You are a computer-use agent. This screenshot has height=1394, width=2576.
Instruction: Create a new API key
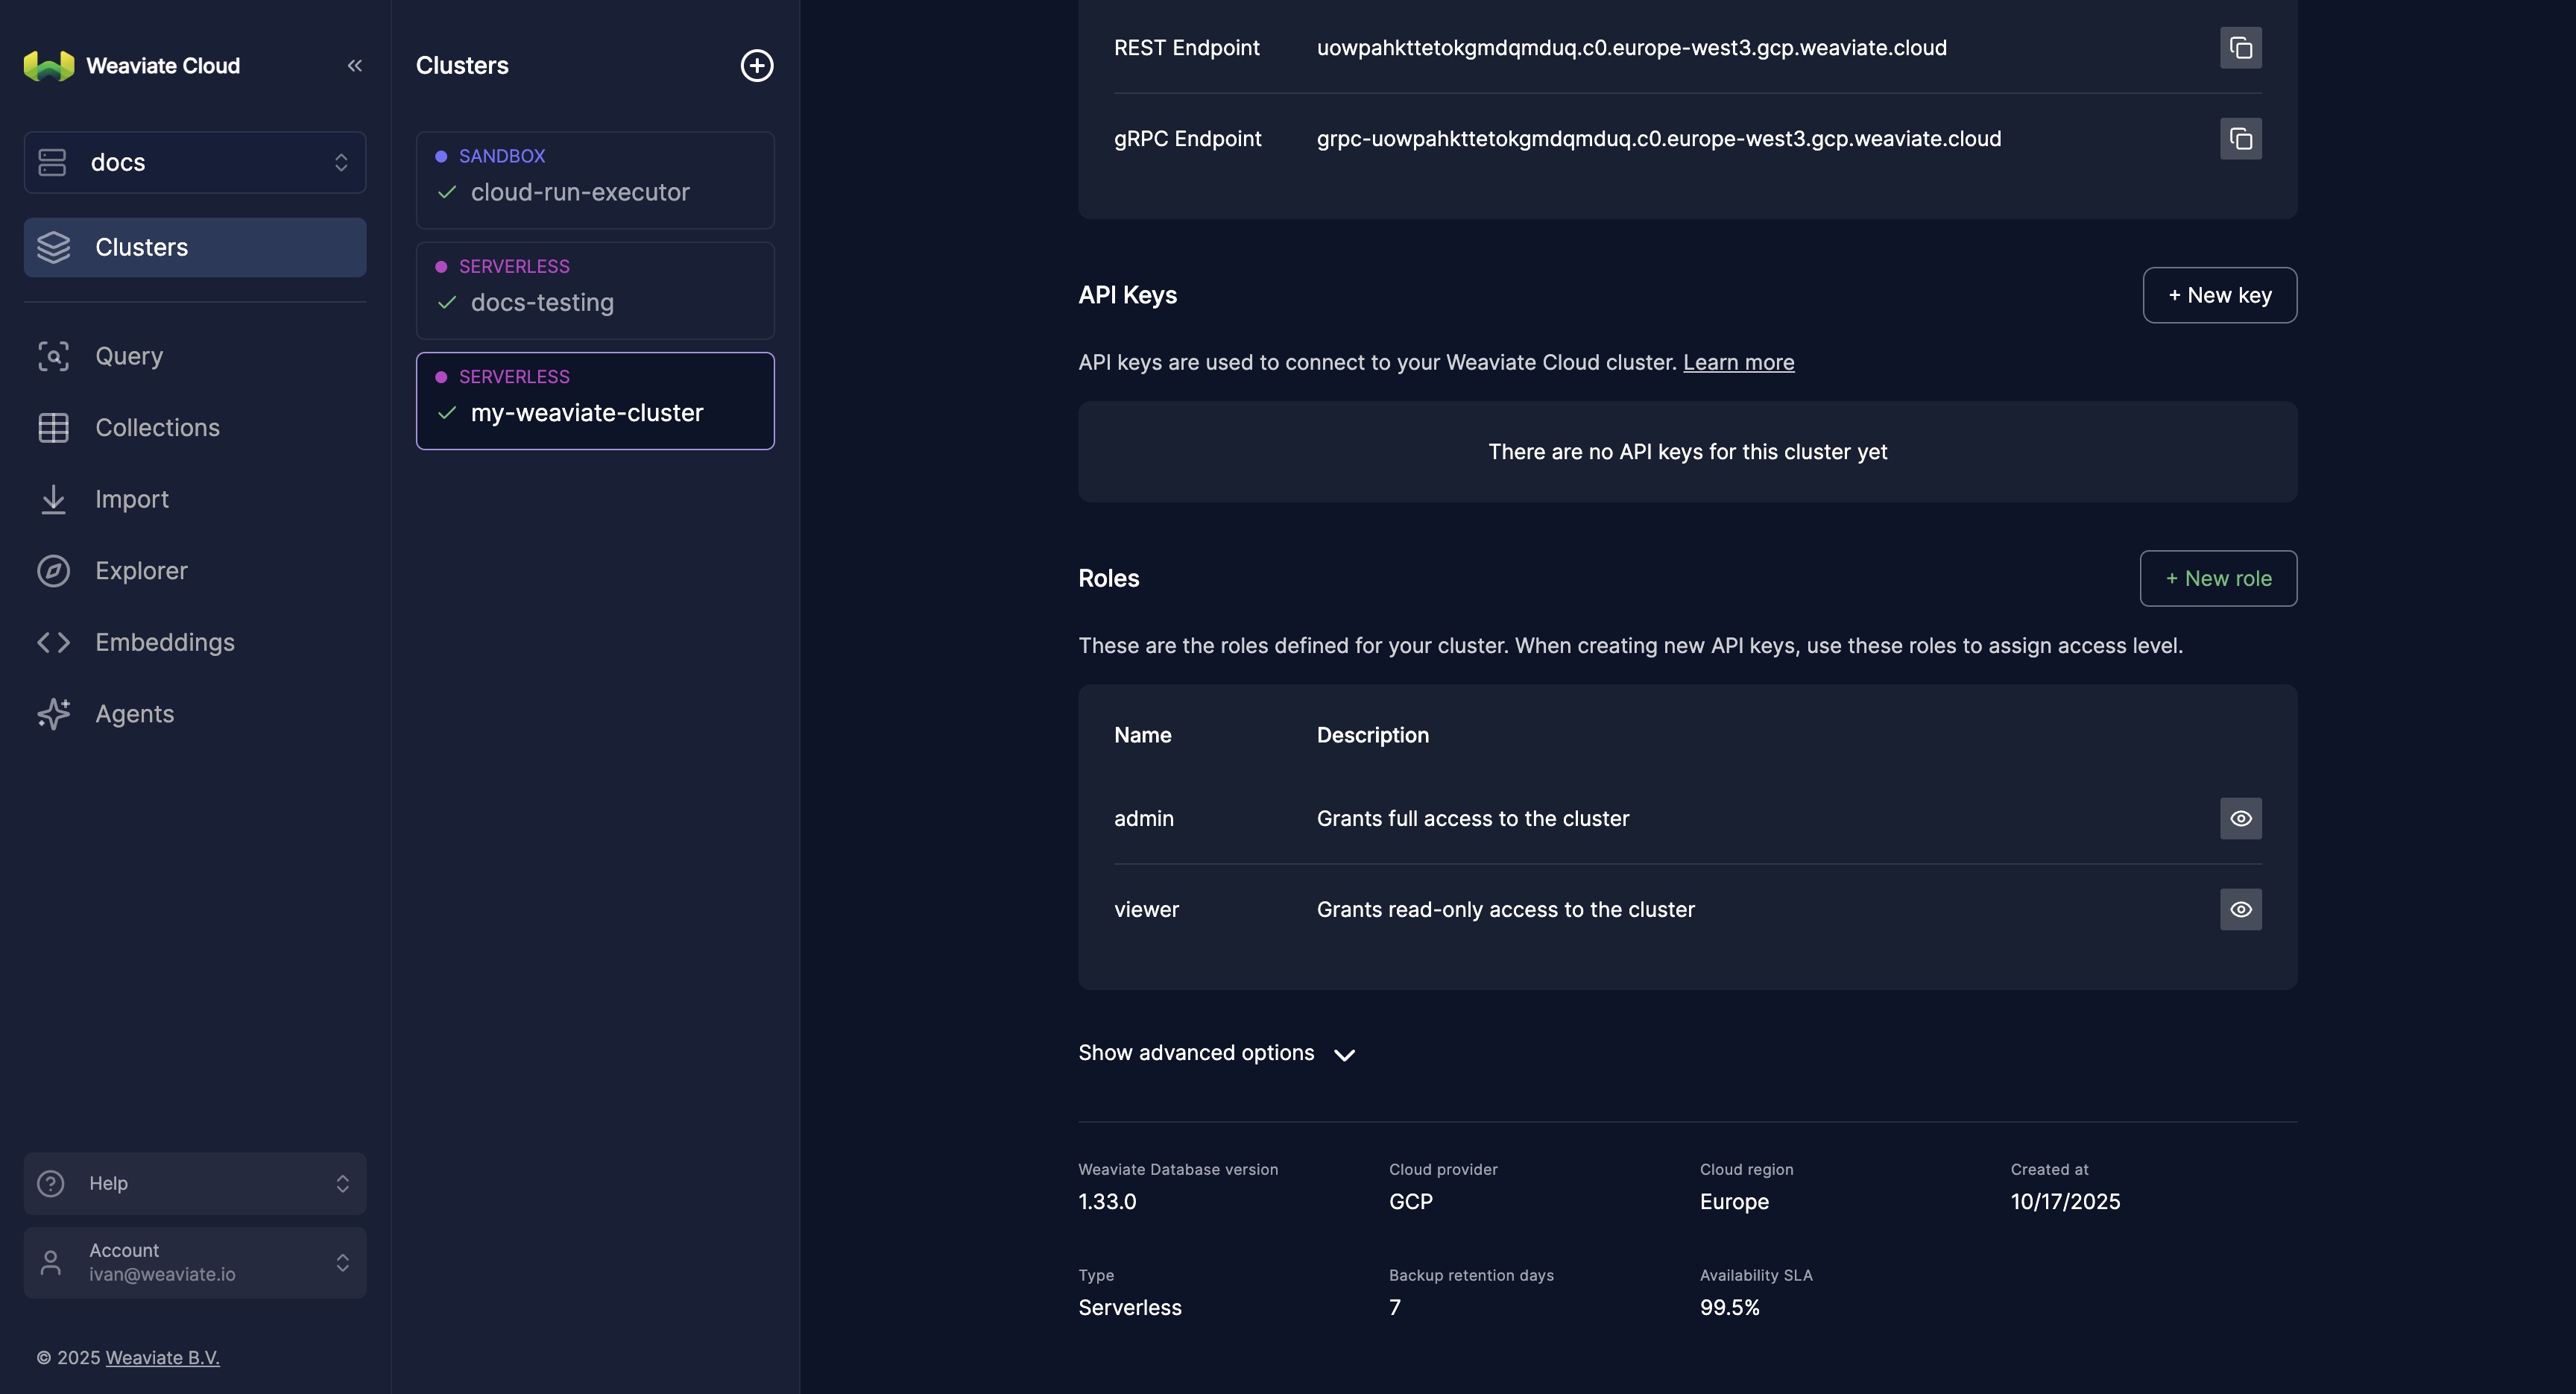tap(2219, 296)
